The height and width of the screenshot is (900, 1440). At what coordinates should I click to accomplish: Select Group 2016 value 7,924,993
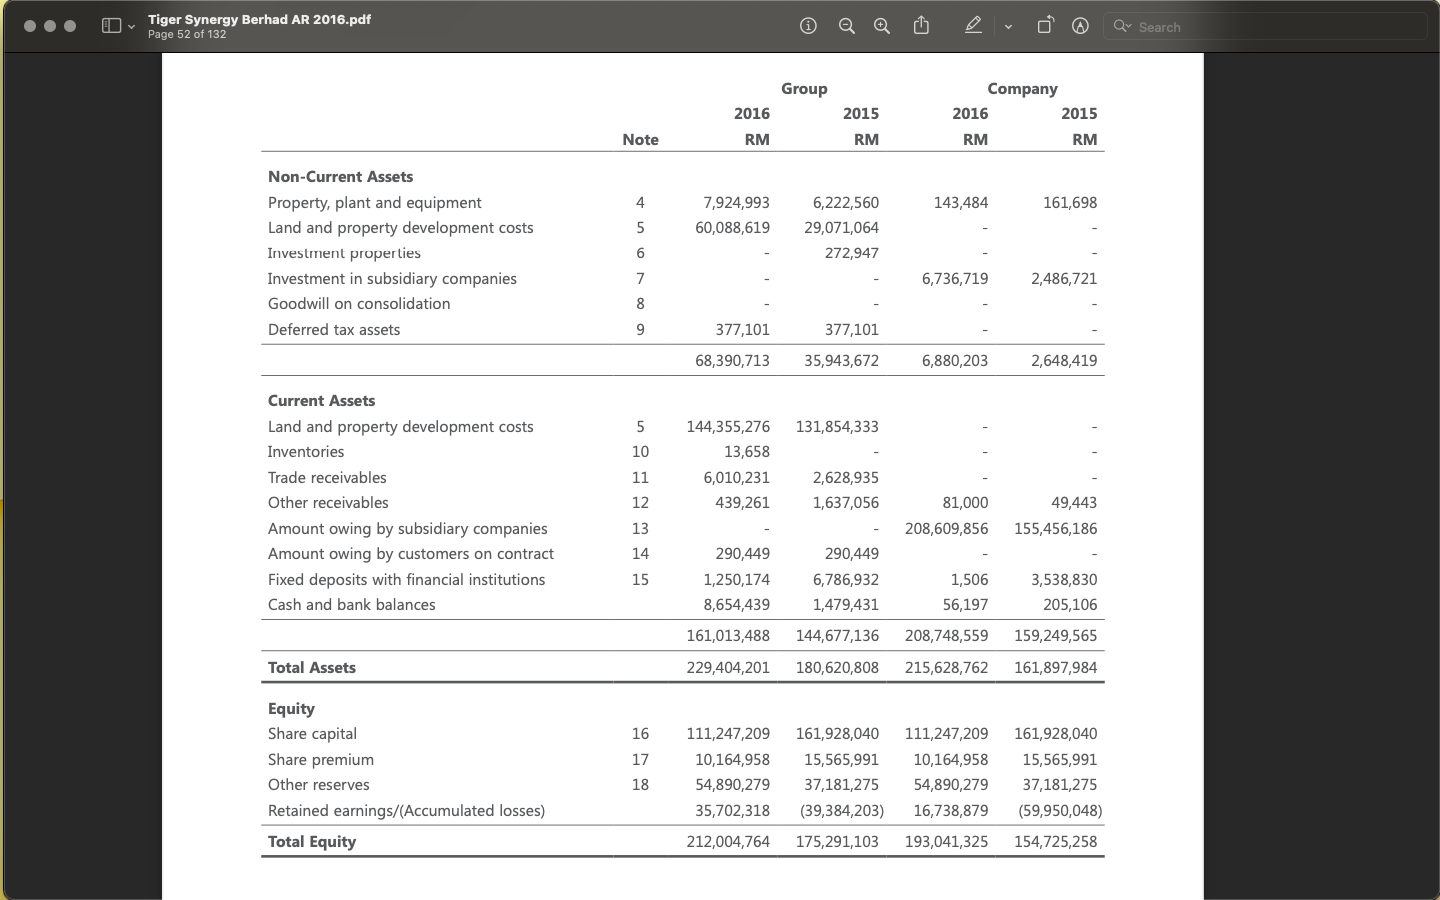pos(736,203)
